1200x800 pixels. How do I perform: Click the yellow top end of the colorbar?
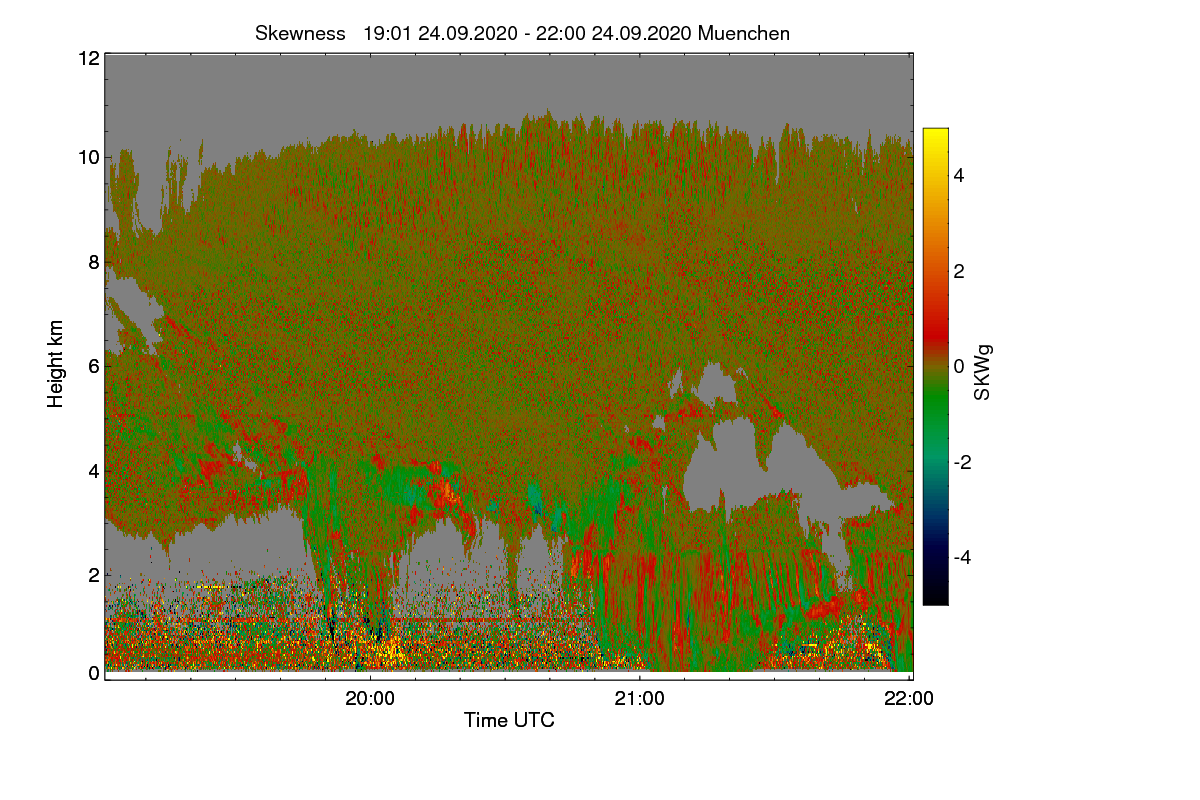(x=935, y=135)
